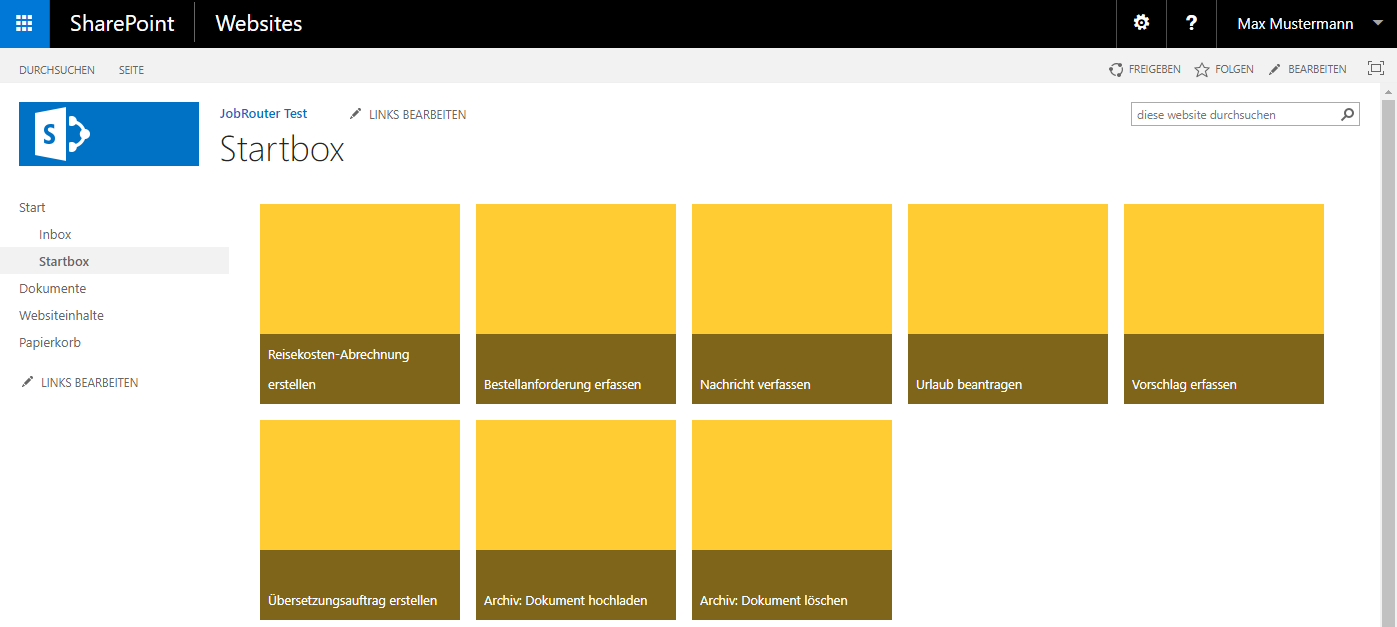Screen dimensions: 1397x627
Task: Open the Archiv: Dokument hochladen tile
Action: click(x=575, y=520)
